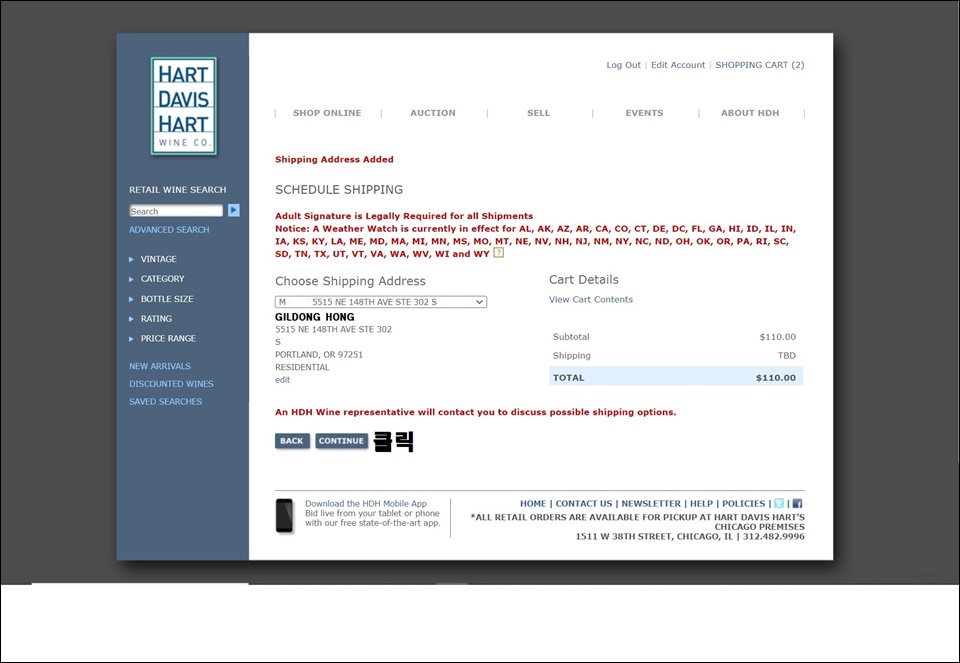Open SAVED SEARCHES link

click(165, 402)
